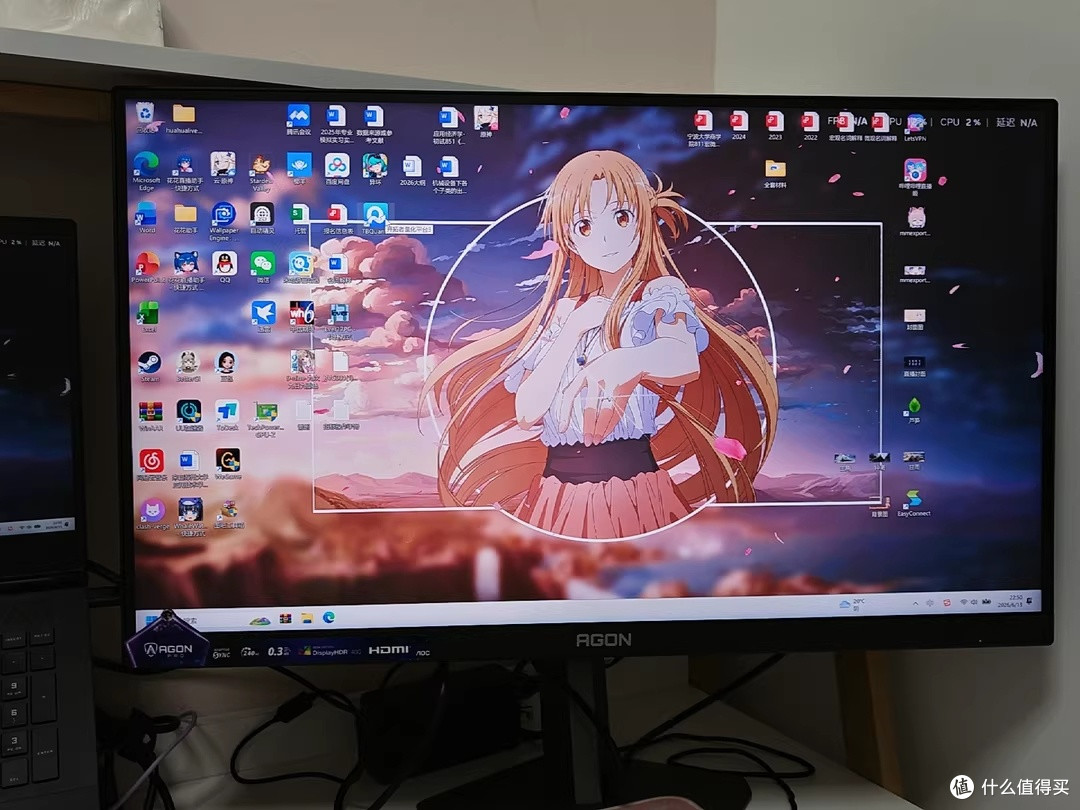
Task: Open File Explorer from the taskbar
Action: coord(307,618)
